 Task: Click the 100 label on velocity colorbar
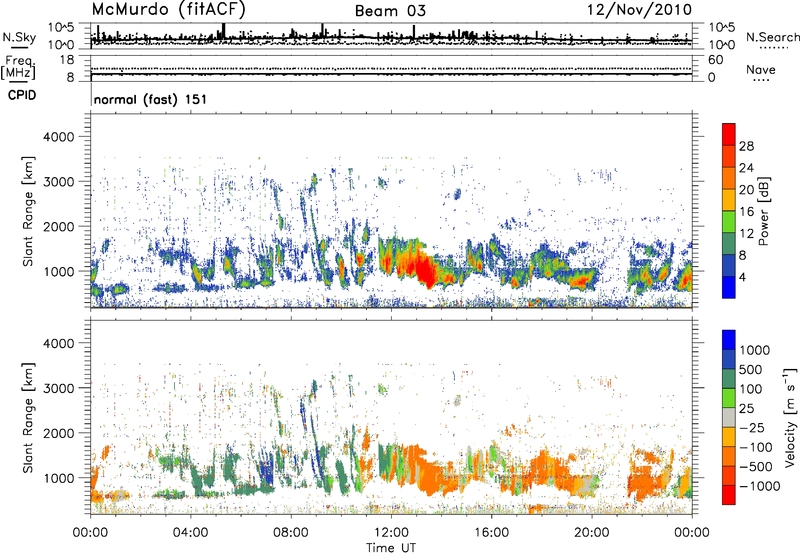pyautogui.click(x=751, y=389)
